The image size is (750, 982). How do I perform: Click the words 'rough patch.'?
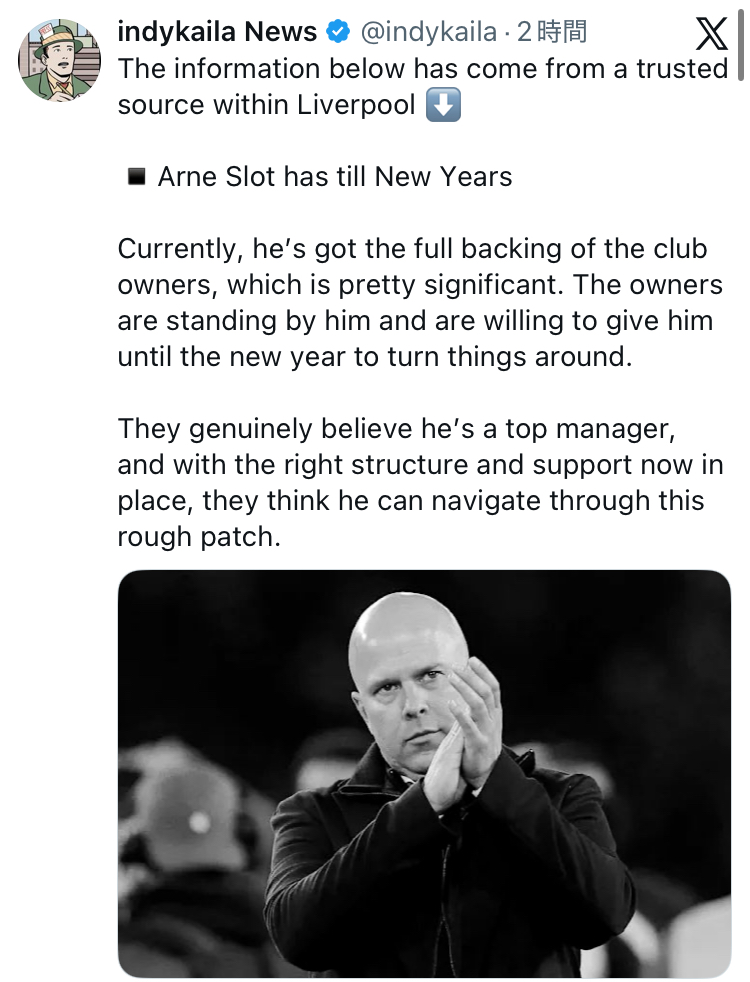tap(196, 537)
